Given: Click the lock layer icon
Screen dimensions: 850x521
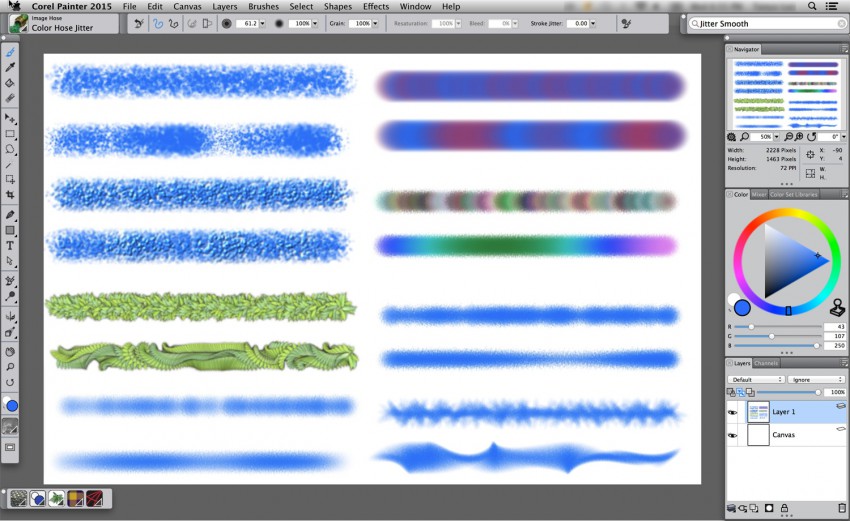Looking at the screenshot, I should tap(784, 509).
